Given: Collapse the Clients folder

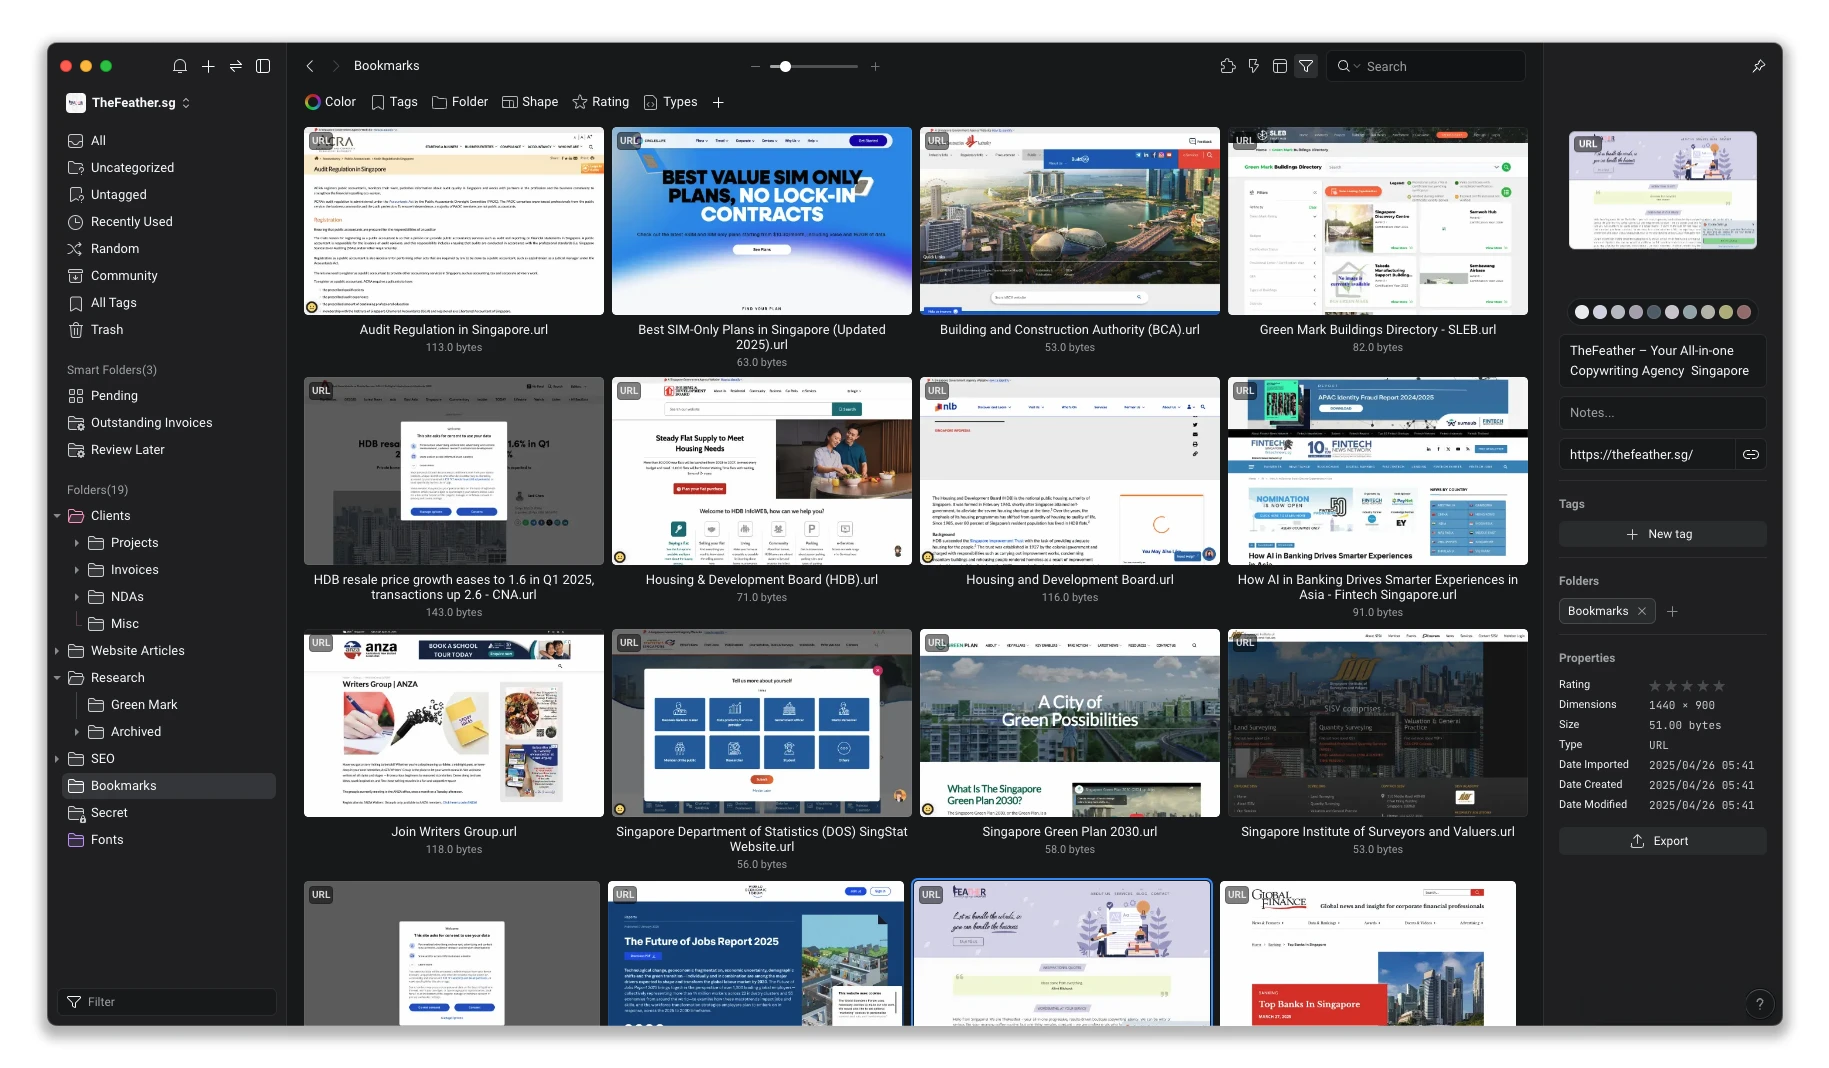Looking at the screenshot, I should [x=57, y=516].
